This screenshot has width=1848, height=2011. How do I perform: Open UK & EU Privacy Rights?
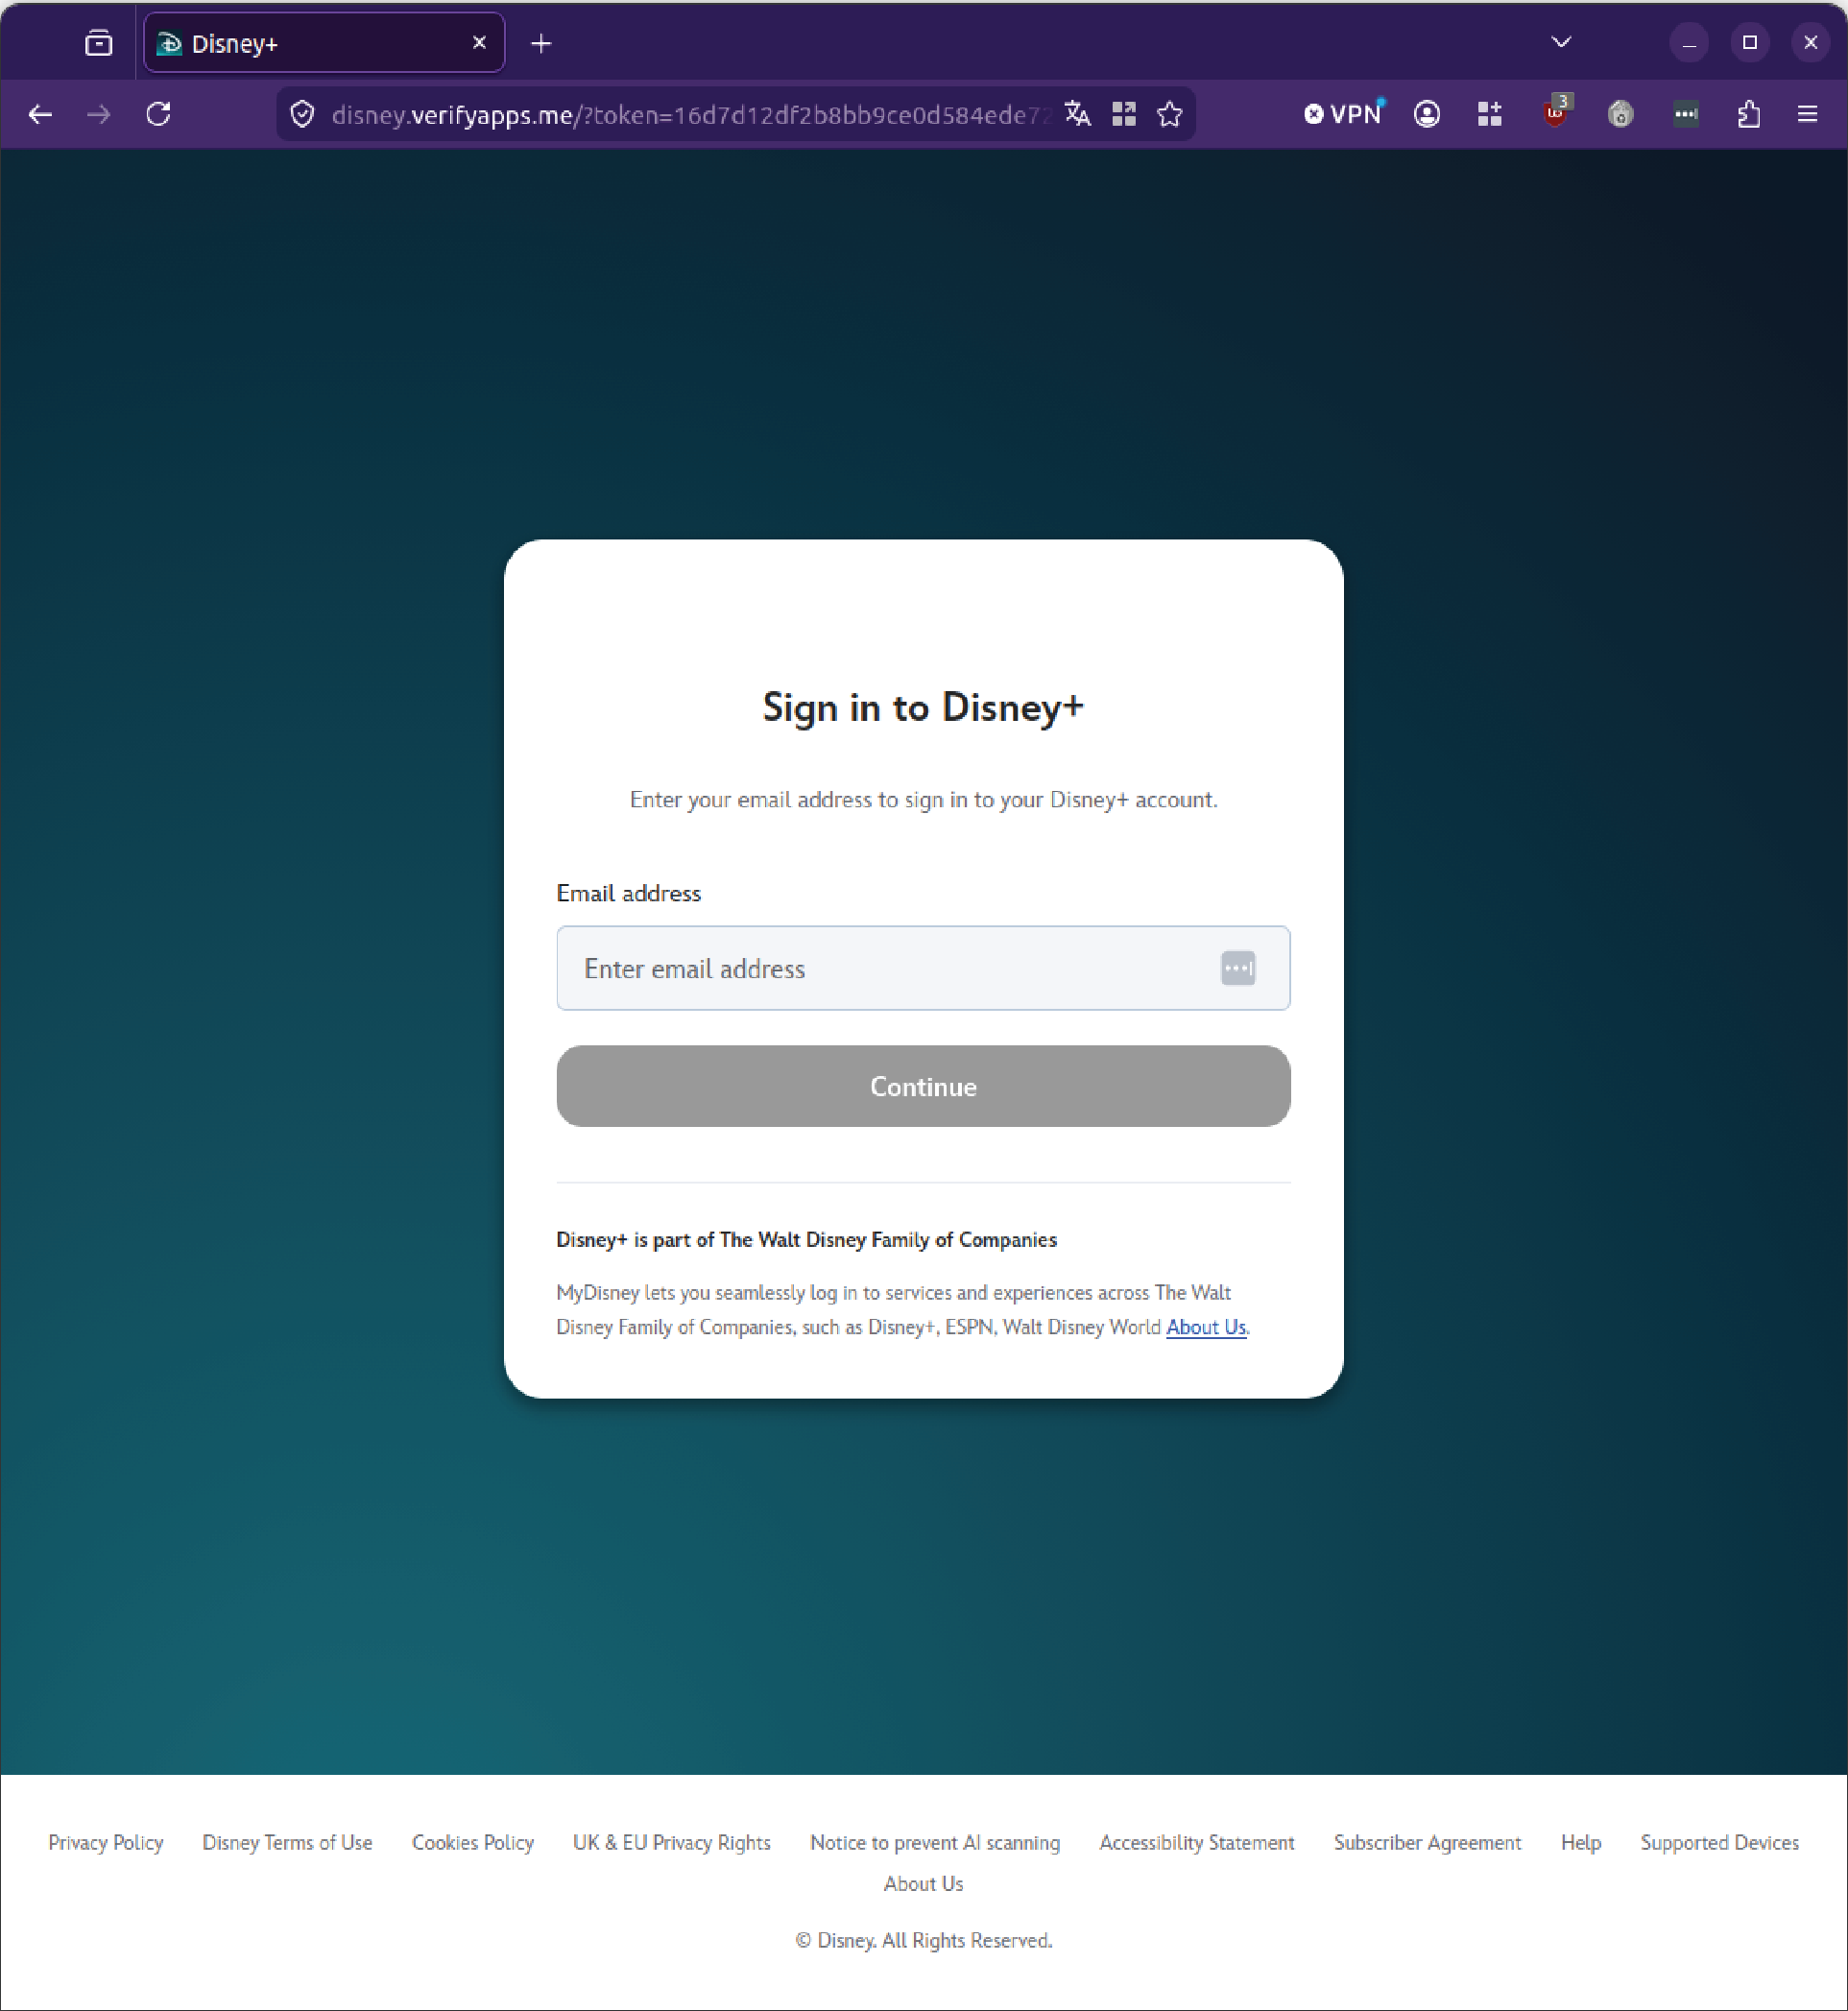click(x=672, y=1842)
